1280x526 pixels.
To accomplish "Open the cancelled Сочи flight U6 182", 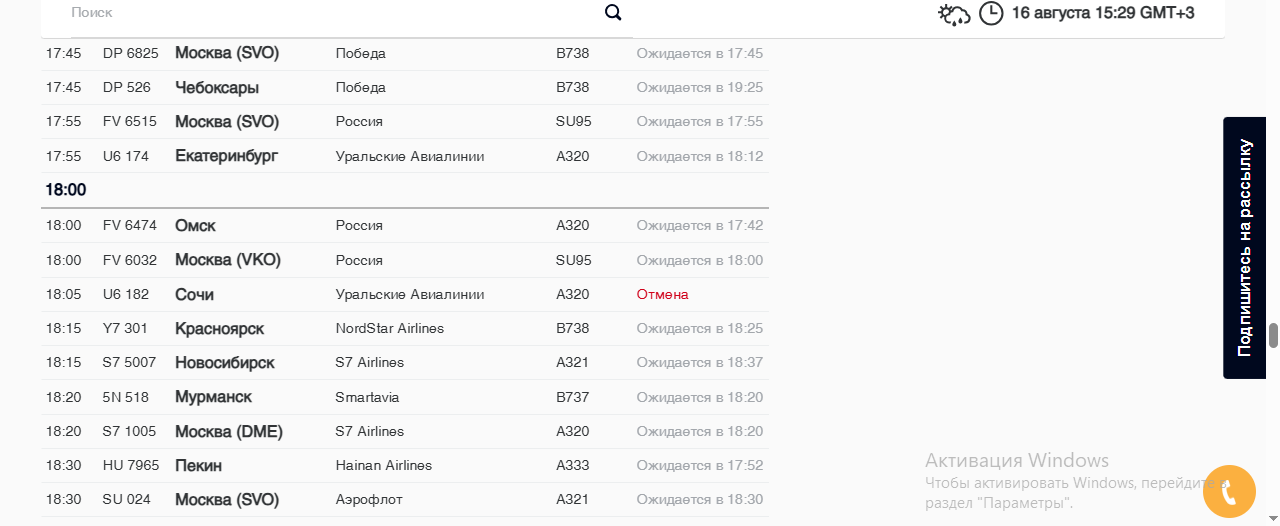I will coord(405,295).
